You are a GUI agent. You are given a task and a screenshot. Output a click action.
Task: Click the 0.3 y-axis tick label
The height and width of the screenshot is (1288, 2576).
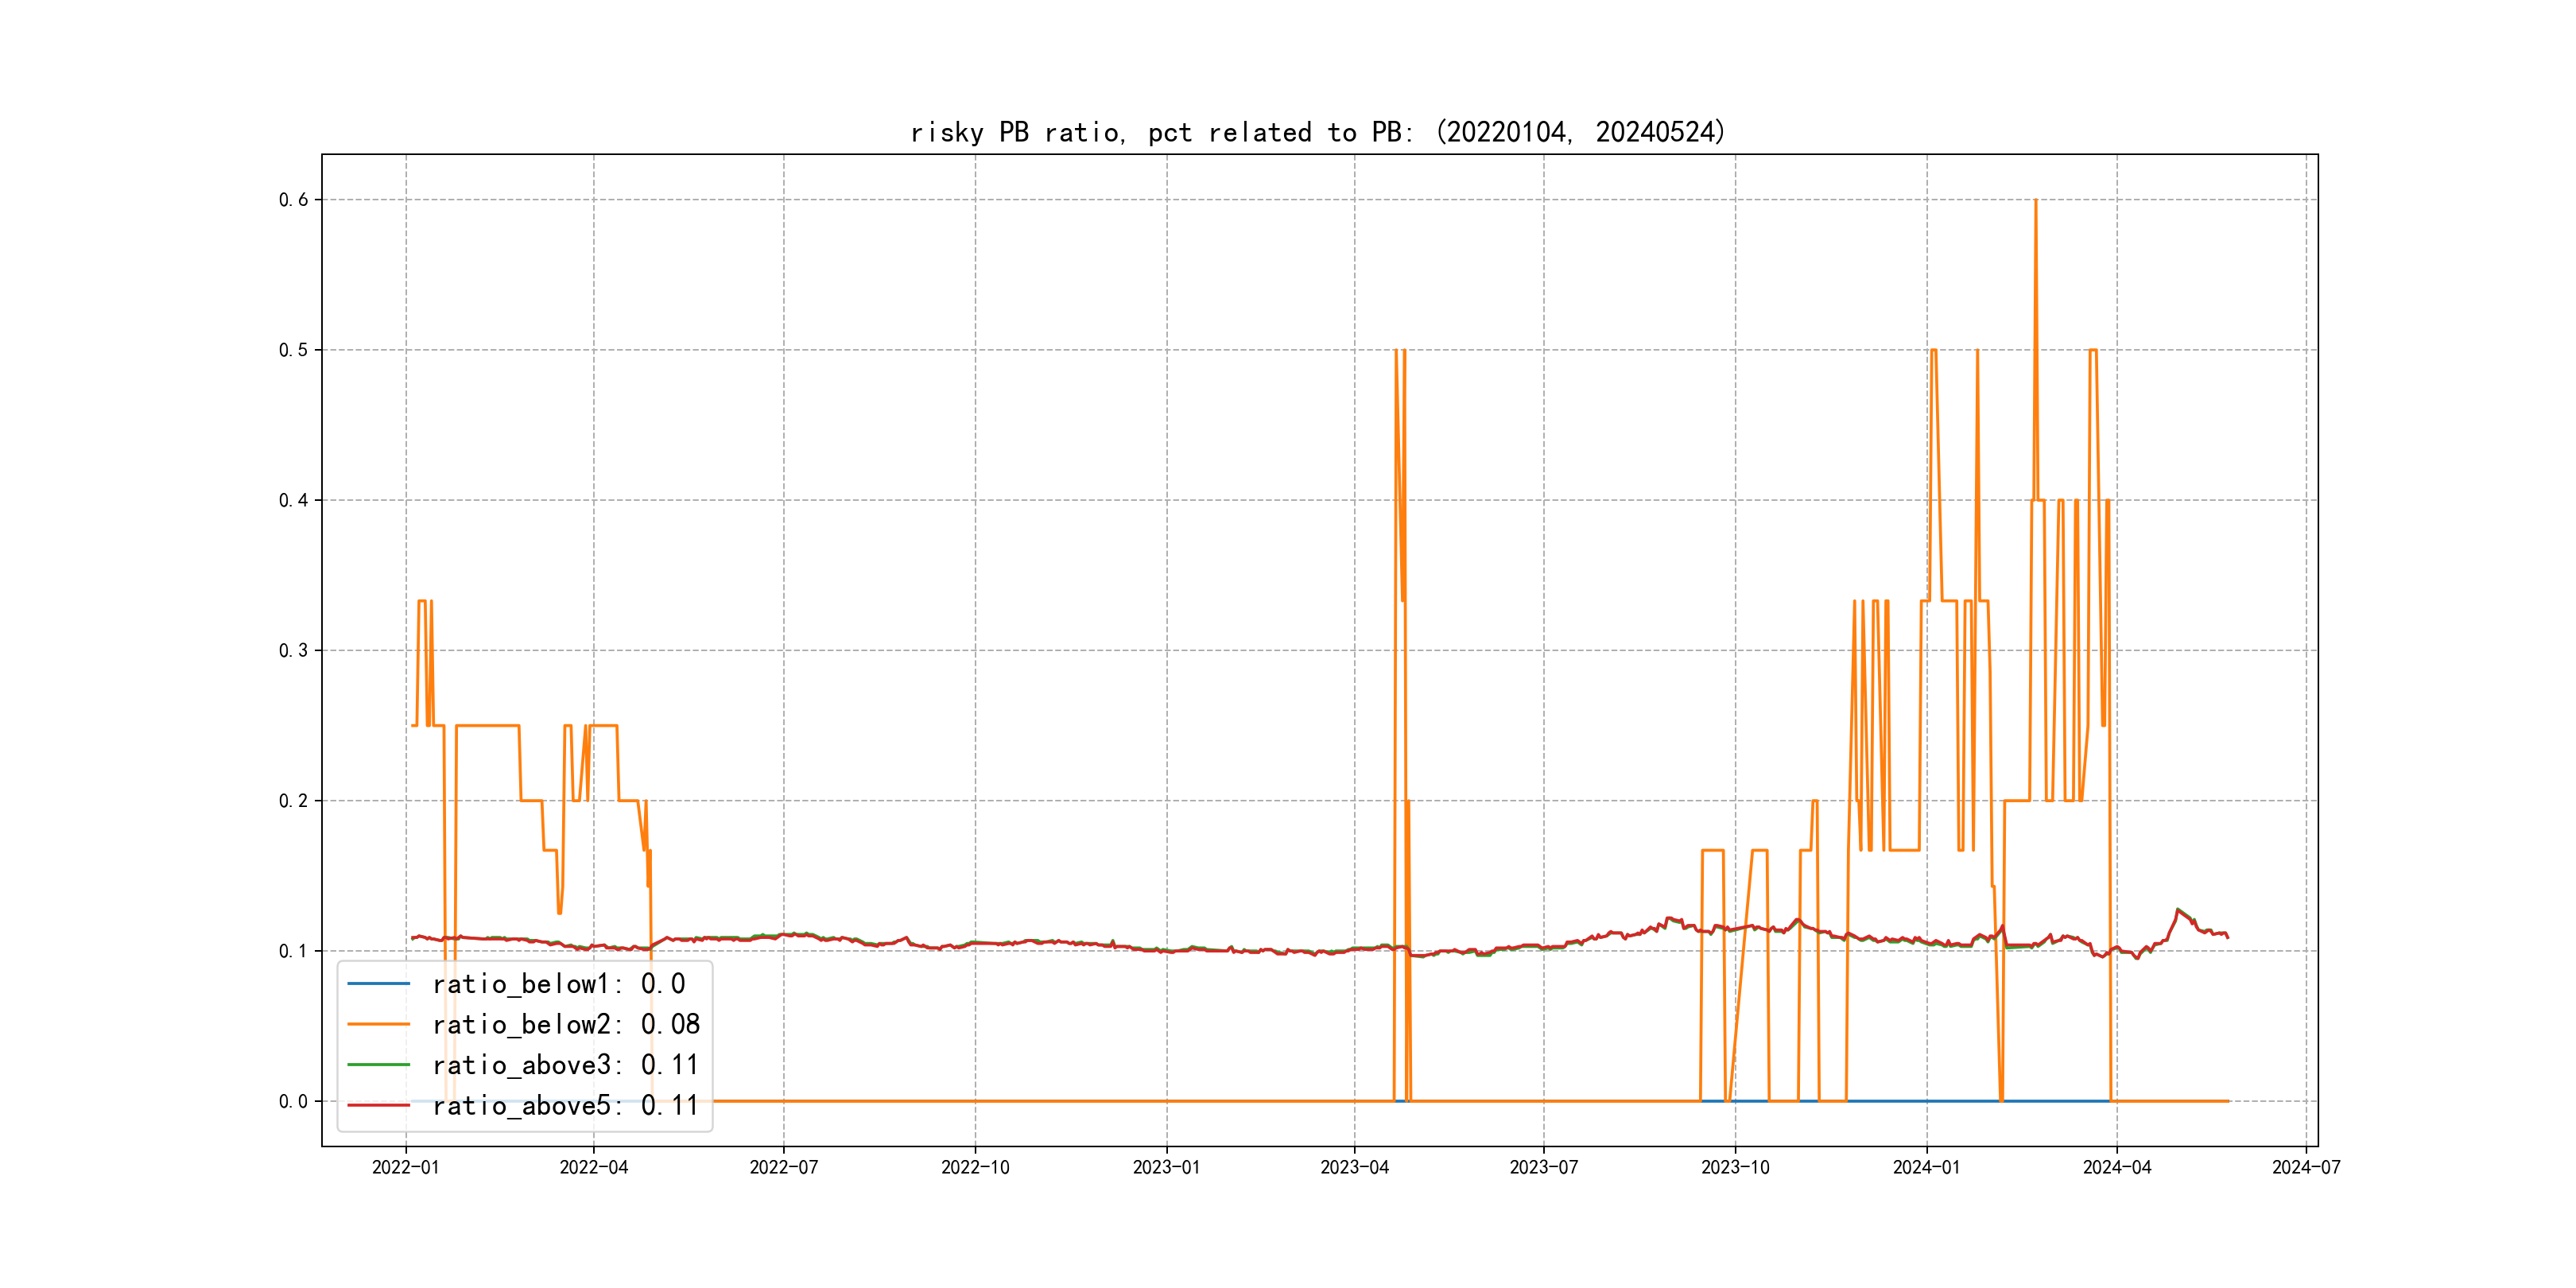[x=293, y=651]
